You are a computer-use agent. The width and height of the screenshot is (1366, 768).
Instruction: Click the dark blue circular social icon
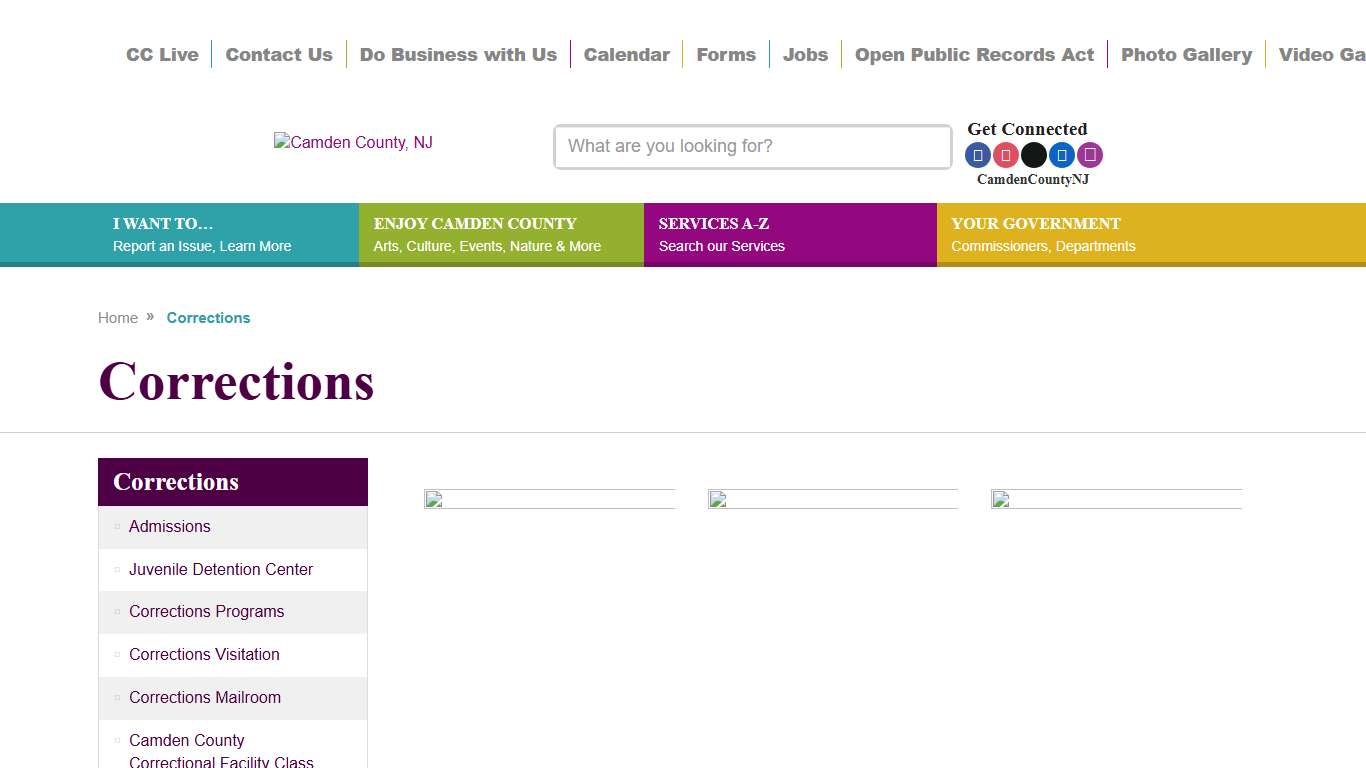pos(977,155)
